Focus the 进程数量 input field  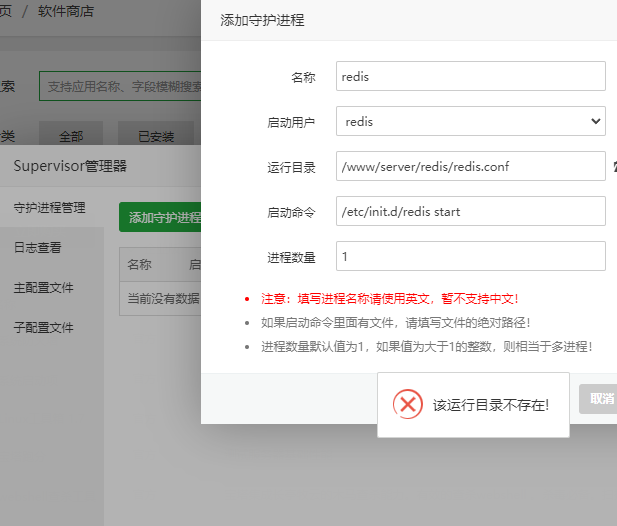470,256
